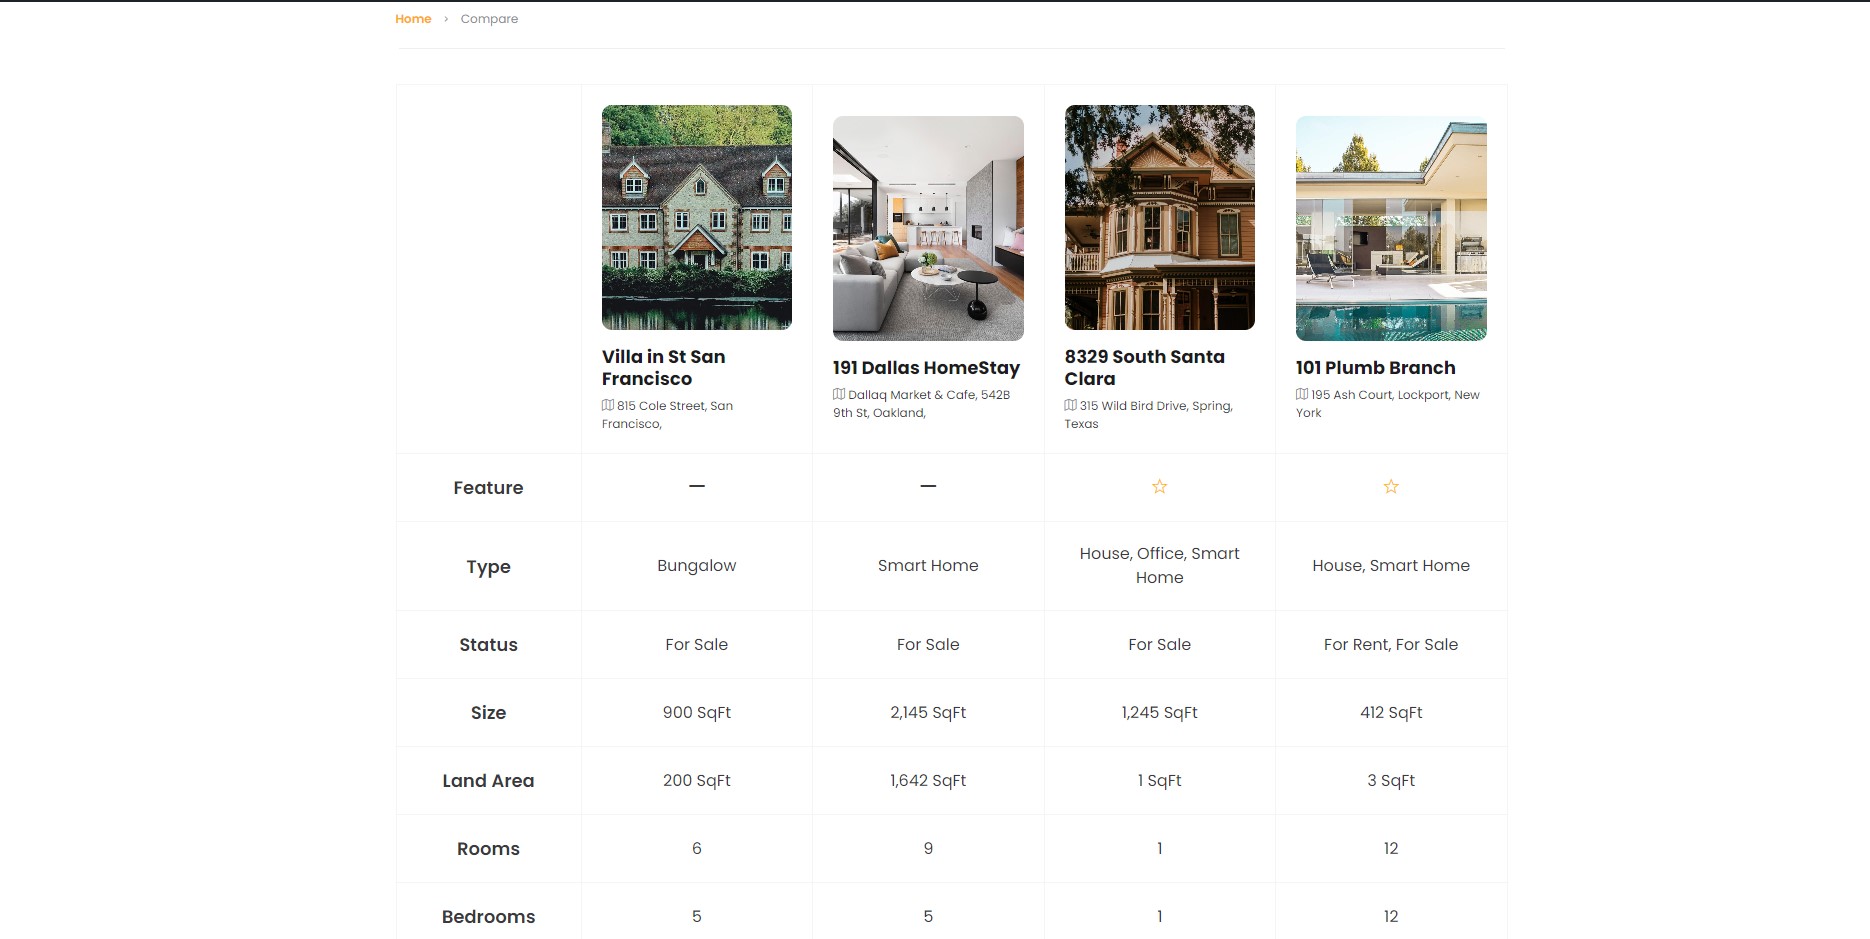Image resolution: width=1870 pixels, height=939 pixels.
Task: Open the 8329 South Santa Clara title
Action: (1144, 368)
